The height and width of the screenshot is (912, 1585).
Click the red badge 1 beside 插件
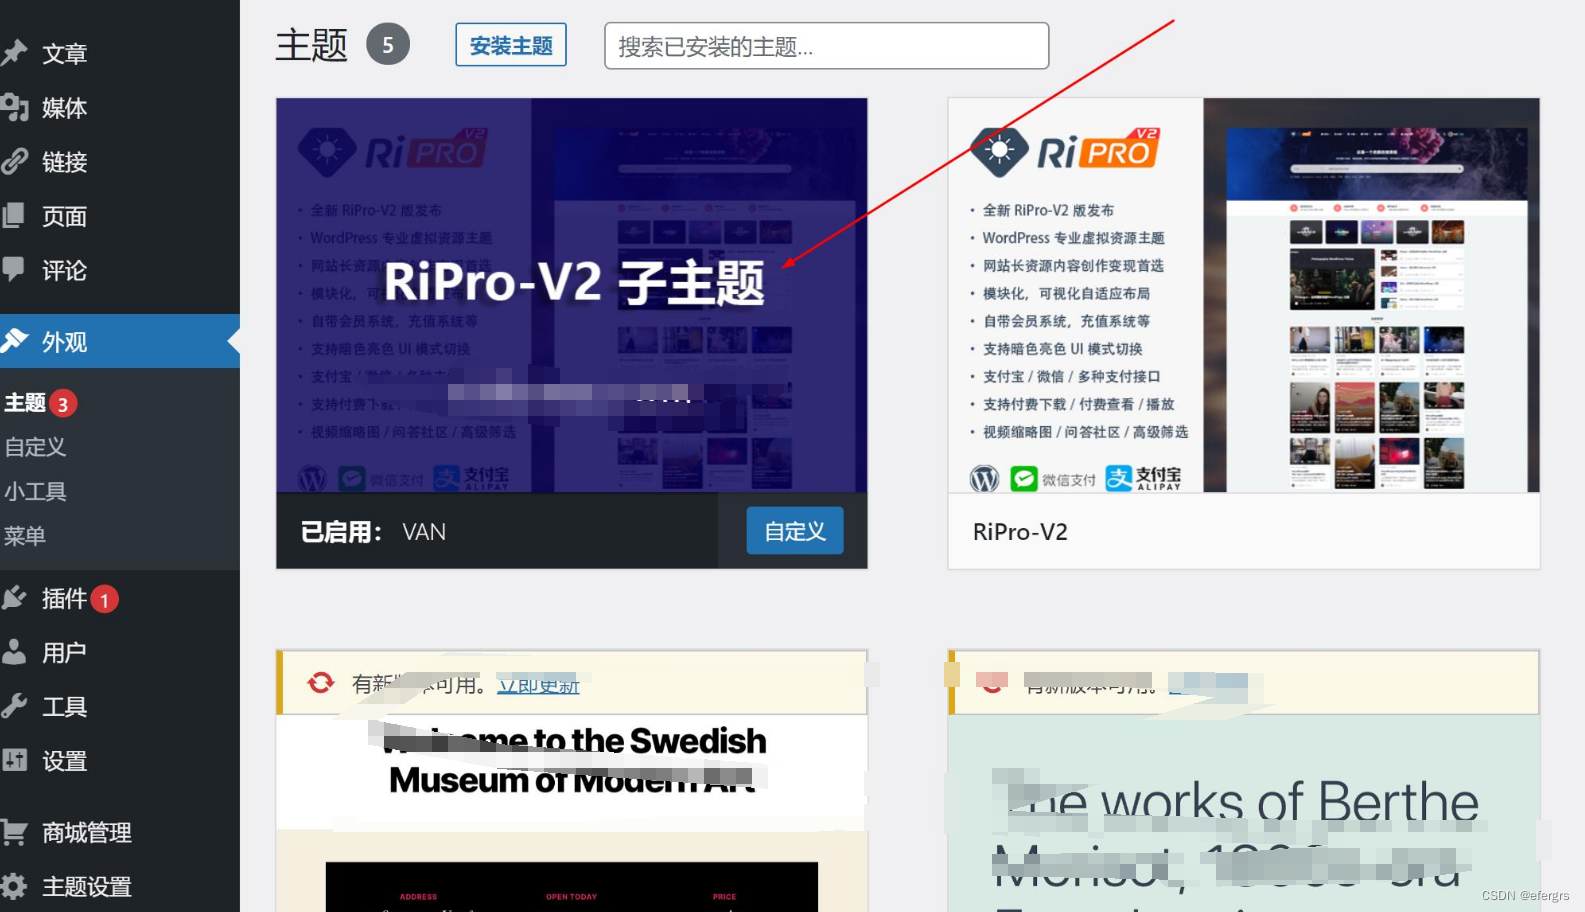point(104,599)
